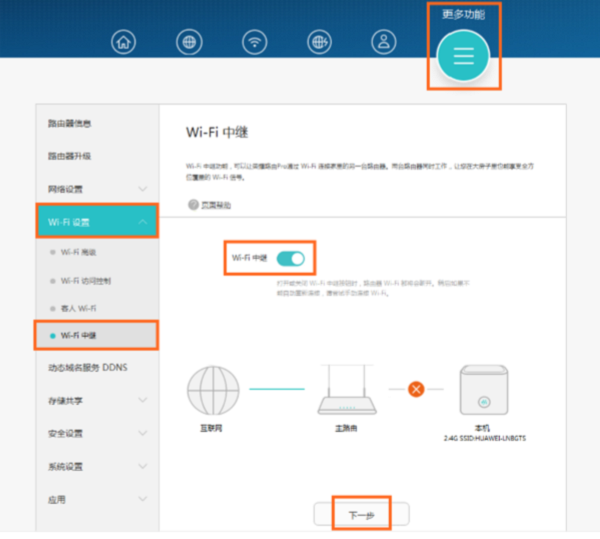Toggle the Wi-Fi 中继 switch
Screen dimensions: 600x539
click(290, 258)
